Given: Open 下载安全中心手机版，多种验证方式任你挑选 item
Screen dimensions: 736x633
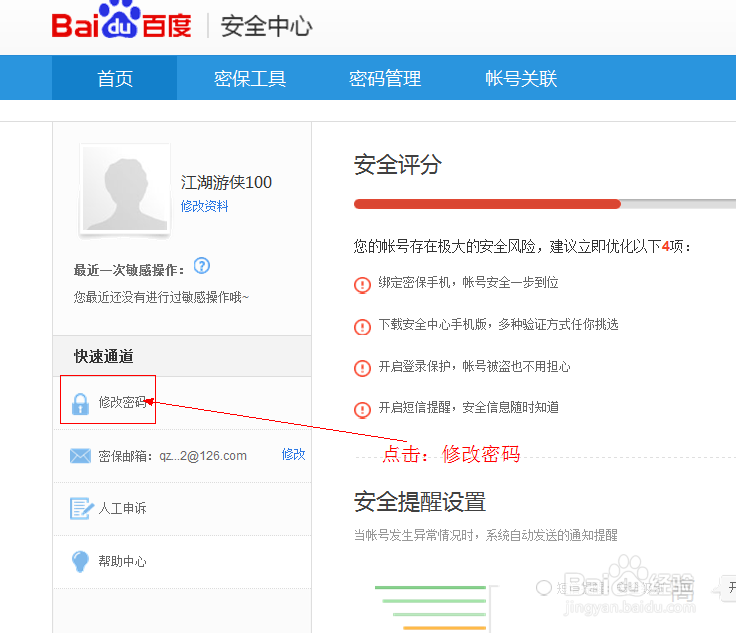Looking at the screenshot, I should 498,324.
